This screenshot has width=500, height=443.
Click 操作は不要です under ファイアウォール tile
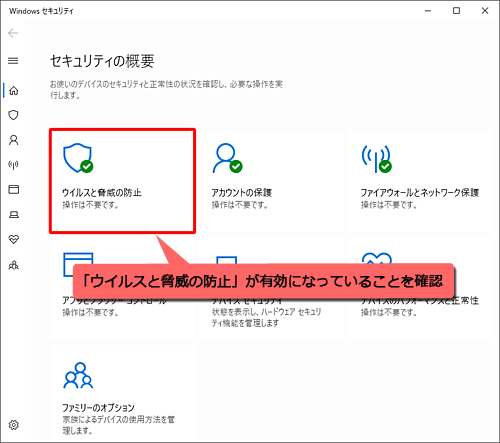pos(389,205)
